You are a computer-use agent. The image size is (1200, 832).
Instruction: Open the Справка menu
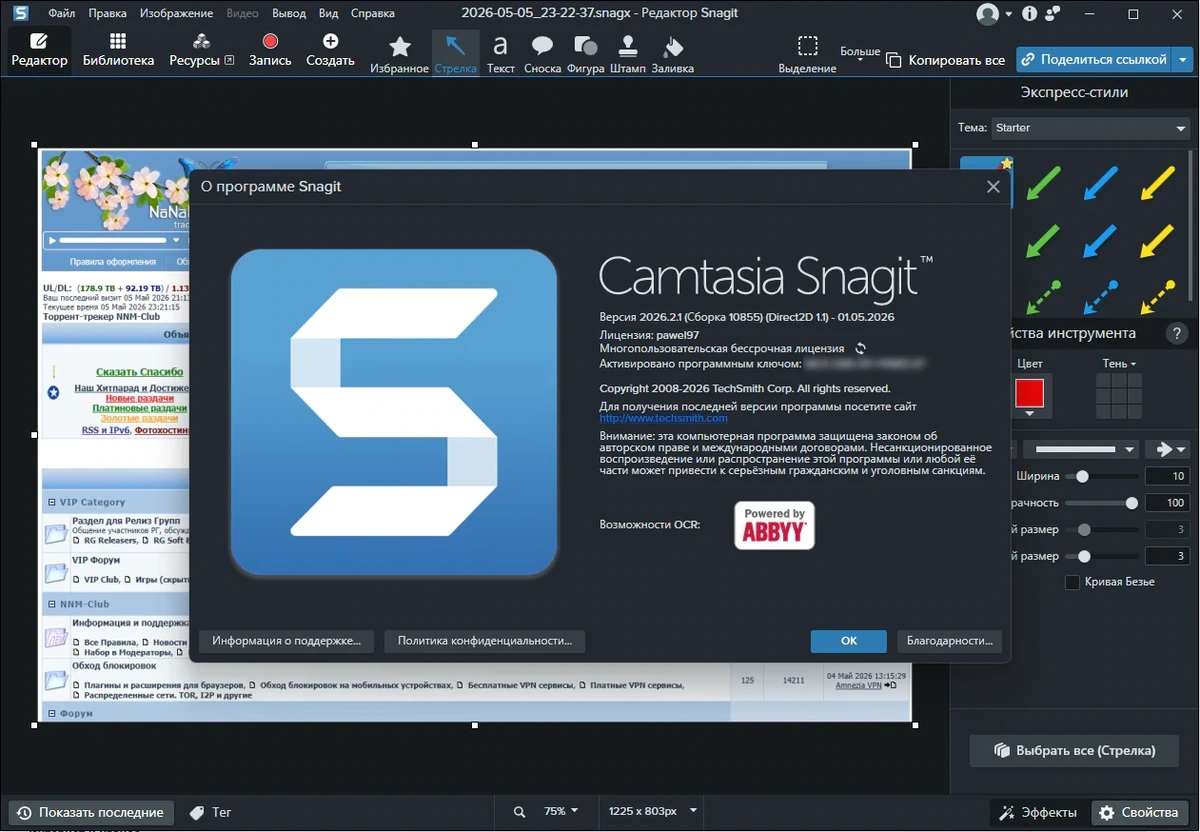373,13
